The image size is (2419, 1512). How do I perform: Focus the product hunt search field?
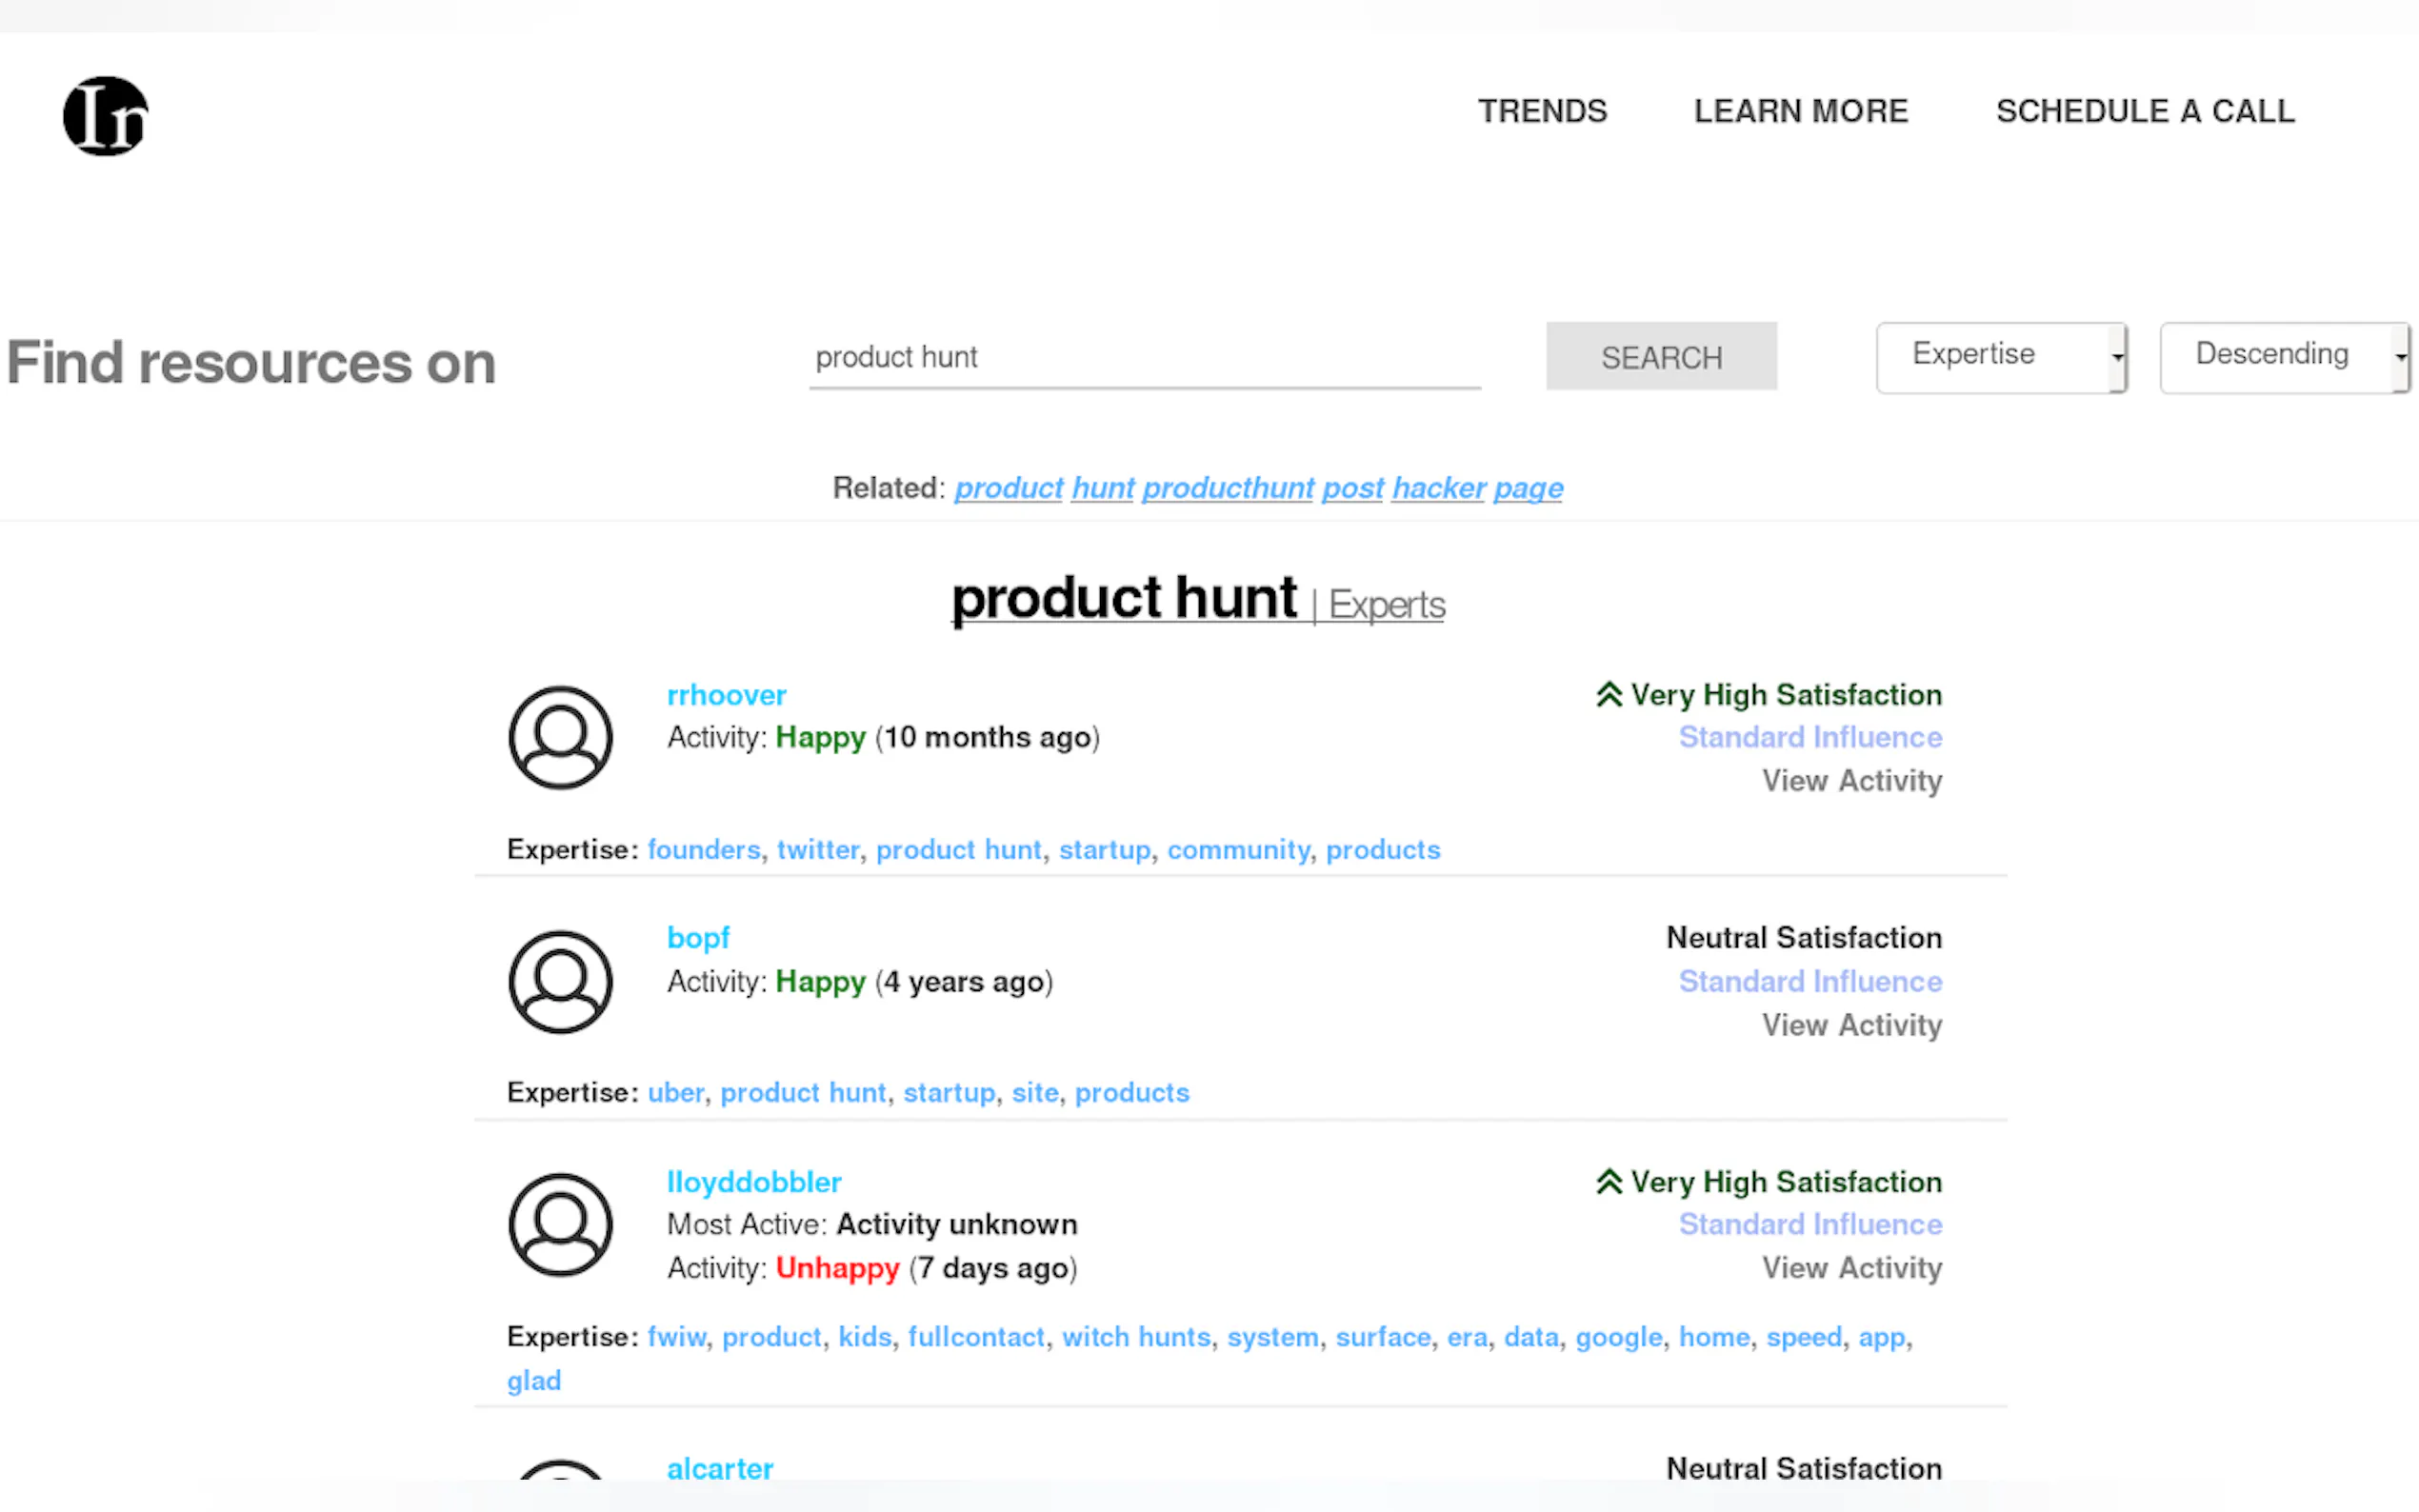pos(1145,357)
